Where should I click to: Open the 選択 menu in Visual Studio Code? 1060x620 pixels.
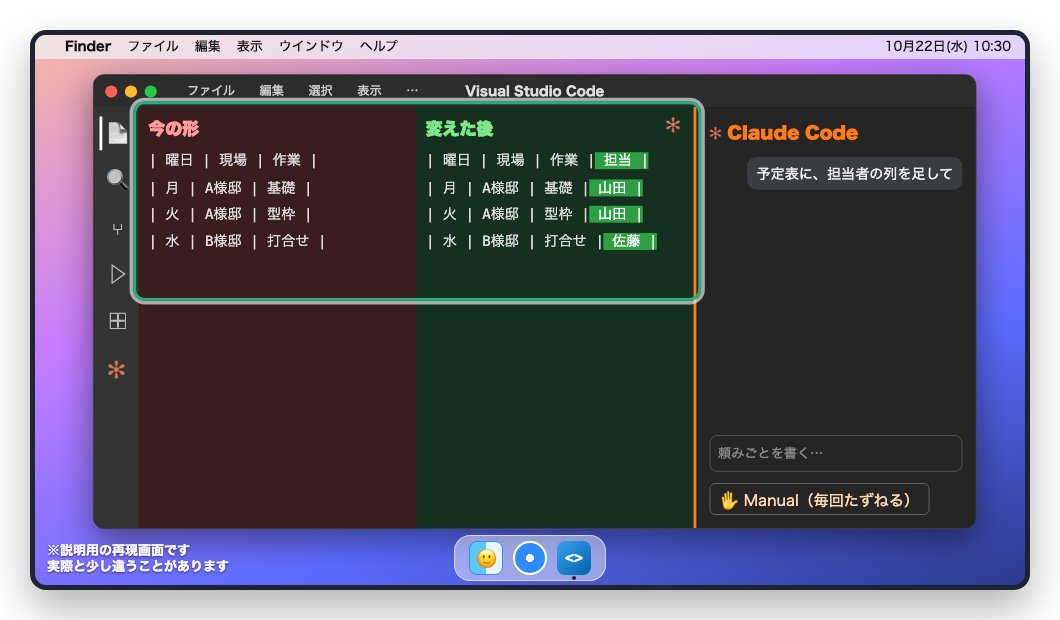point(320,91)
